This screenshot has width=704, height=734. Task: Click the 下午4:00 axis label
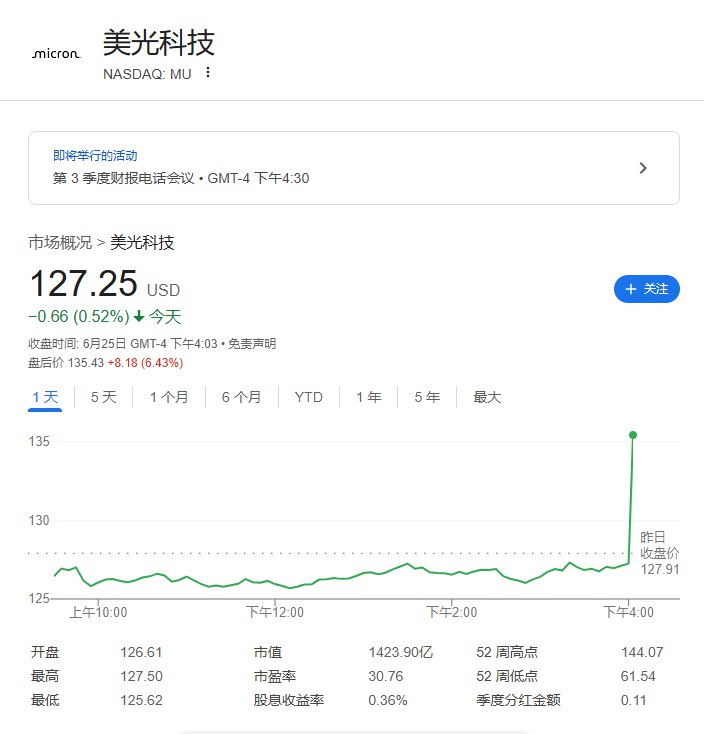pos(628,612)
